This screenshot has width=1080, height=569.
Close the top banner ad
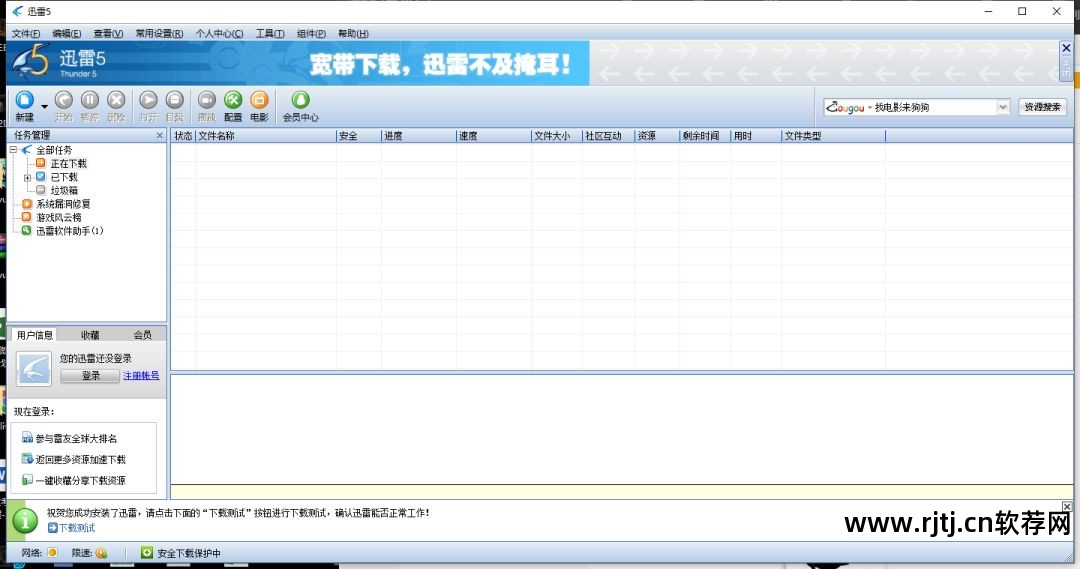point(1066,48)
